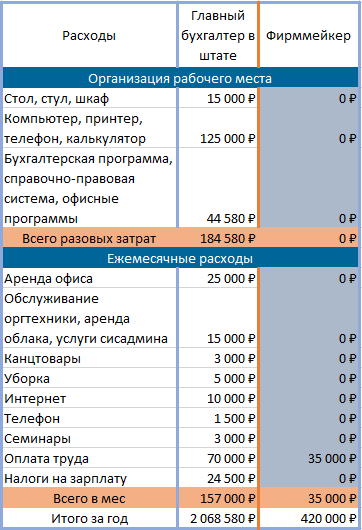Screen dimensions: 362x530
Task: Click the '0 ₽' Фирммейкер cell for Интернет
Action: 309,398
